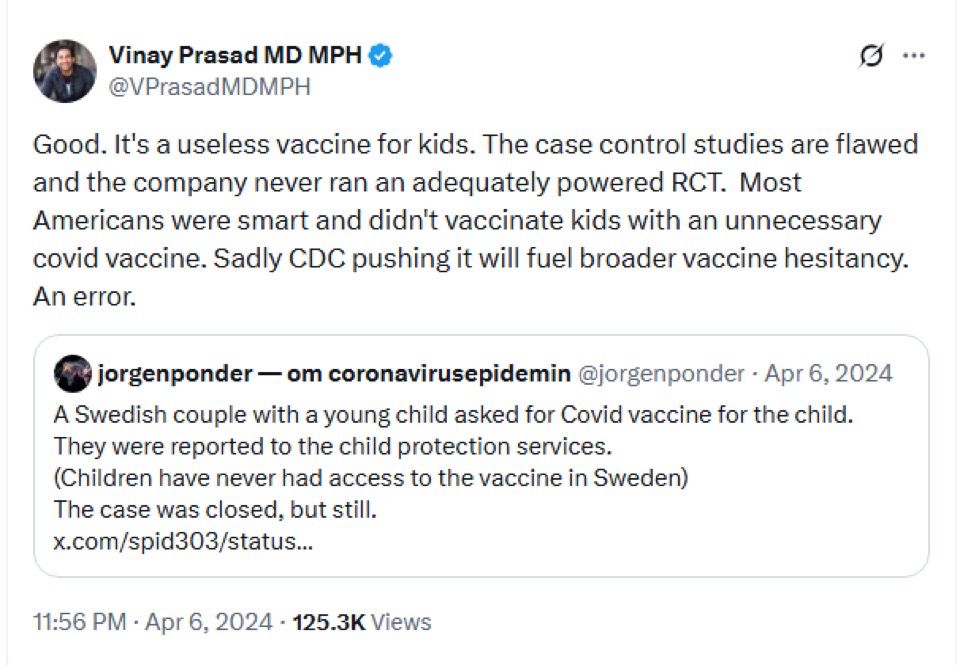Open the @VPrasadMDMPH handle link

coord(210,87)
